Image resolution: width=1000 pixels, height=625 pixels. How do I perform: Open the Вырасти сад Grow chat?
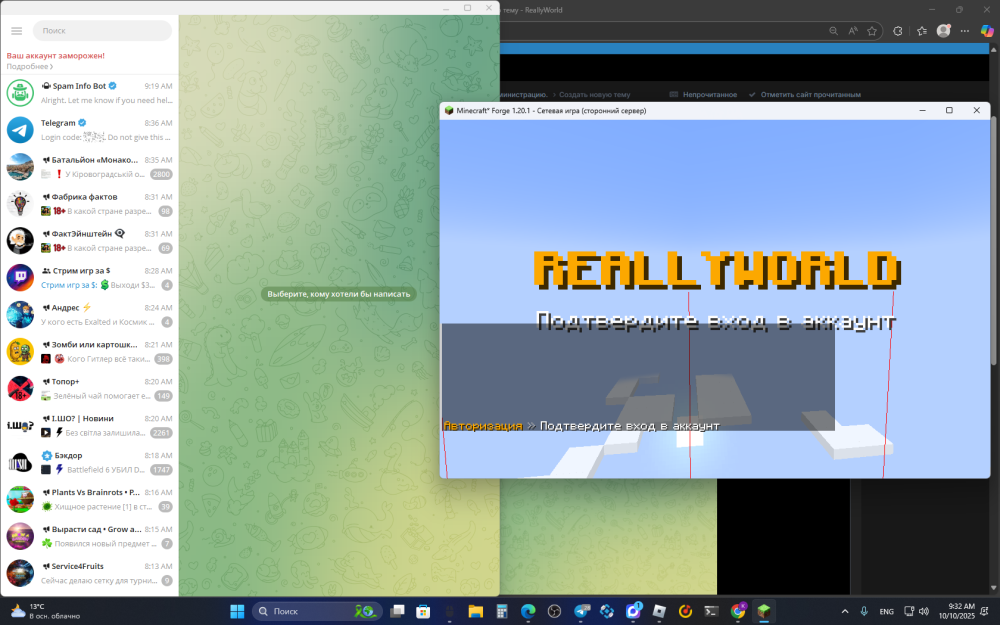point(89,537)
